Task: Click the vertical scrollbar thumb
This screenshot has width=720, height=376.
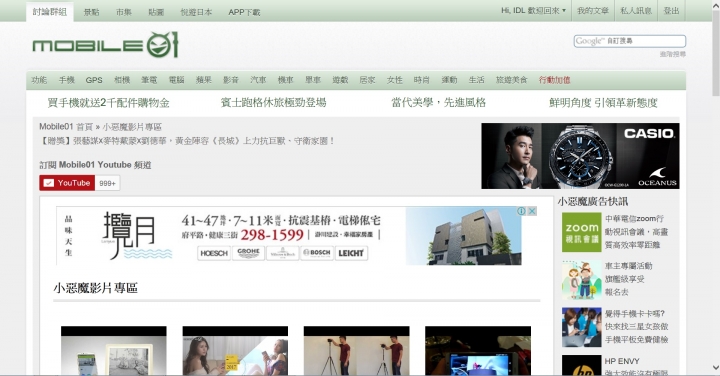Action: pos(715,52)
